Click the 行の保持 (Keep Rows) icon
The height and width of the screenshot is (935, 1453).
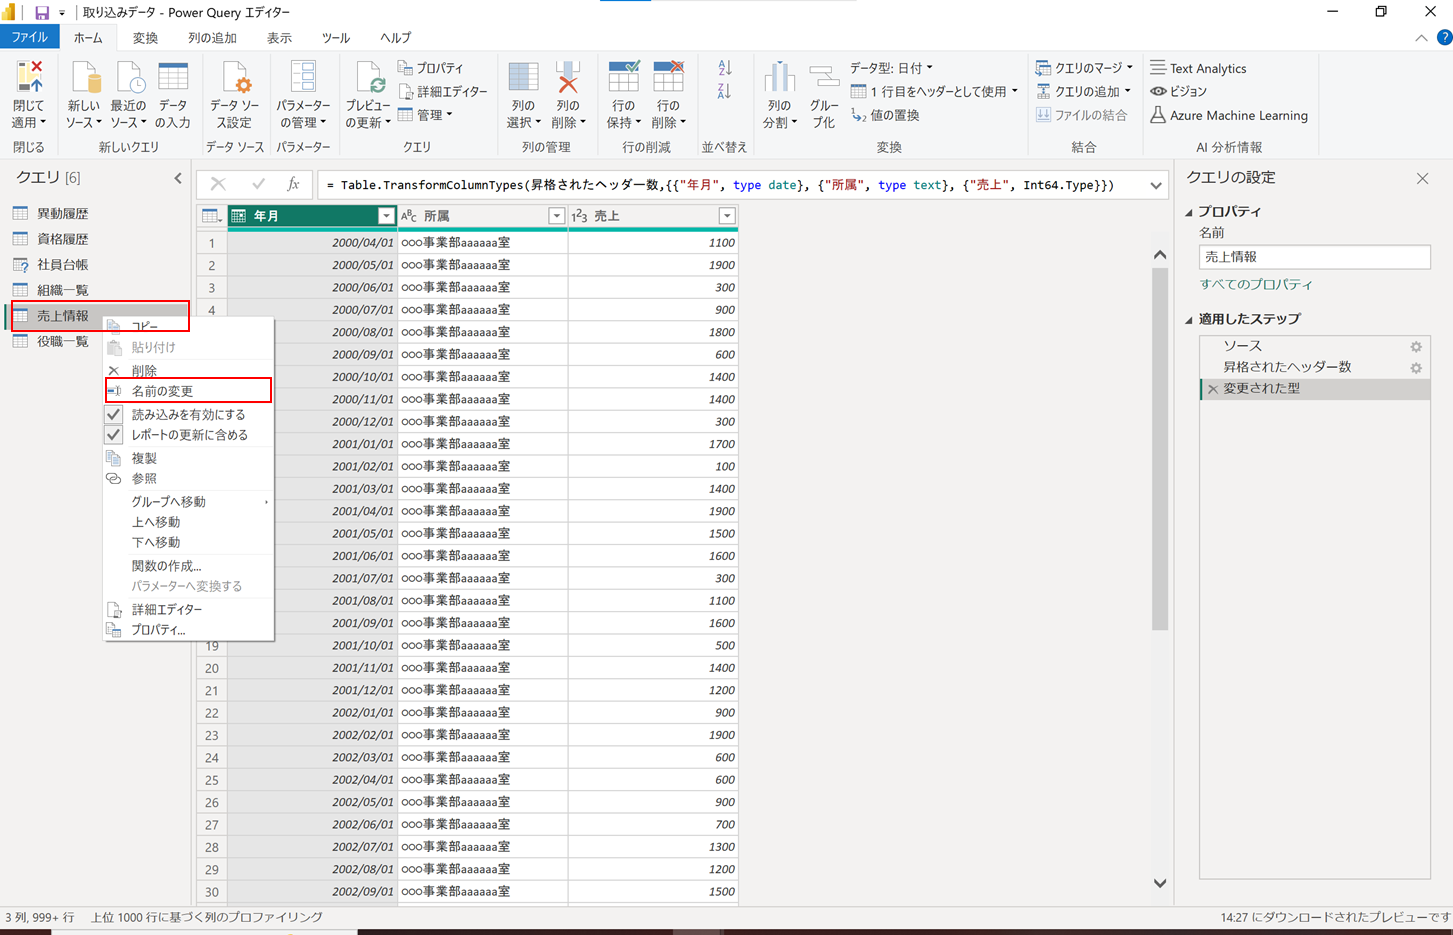tap(623, 78)
